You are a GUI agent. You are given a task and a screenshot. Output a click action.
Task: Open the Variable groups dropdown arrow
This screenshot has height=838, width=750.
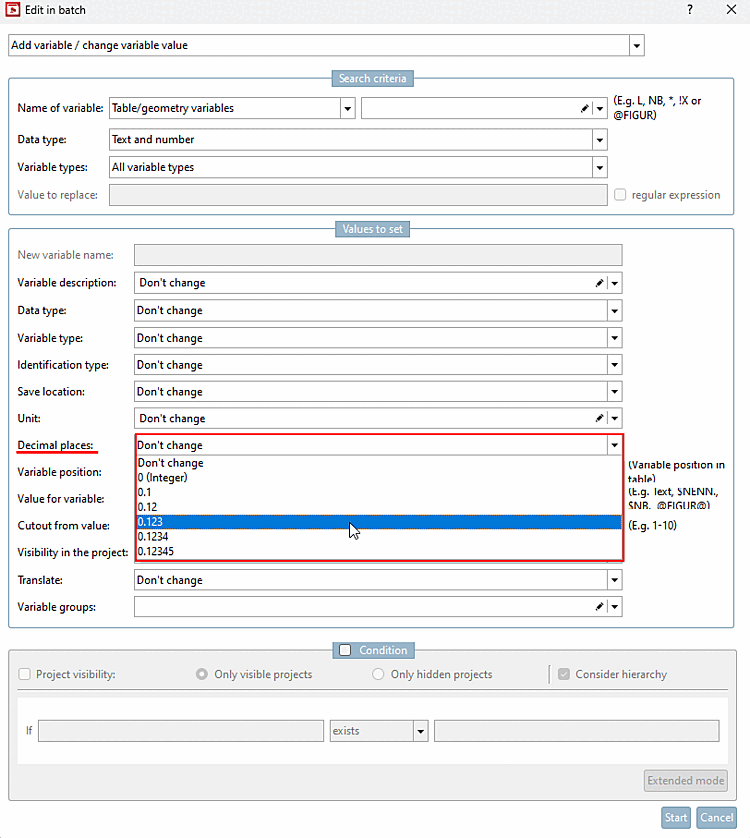(615, 607)
